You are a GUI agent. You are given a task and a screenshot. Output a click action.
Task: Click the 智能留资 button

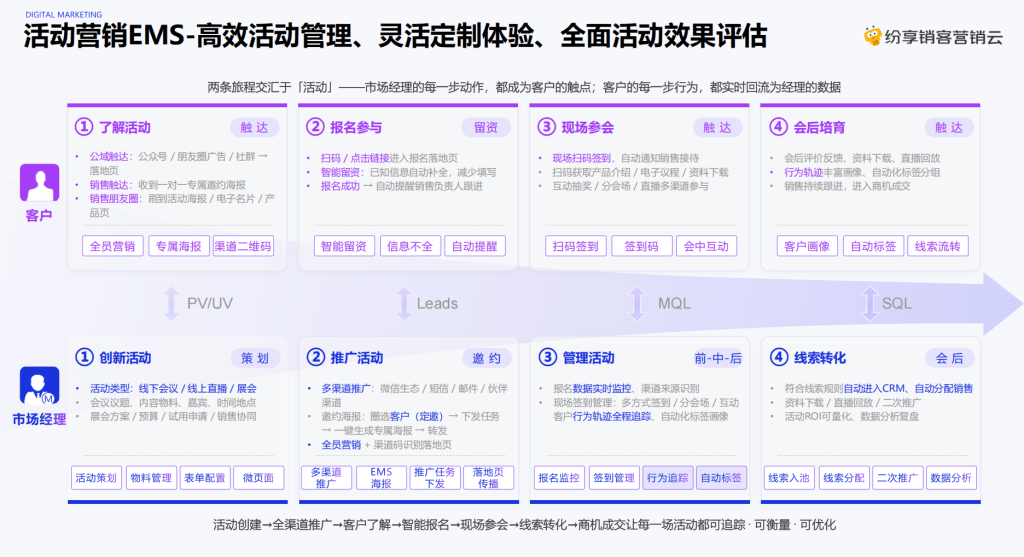click(x=344, y=246)
